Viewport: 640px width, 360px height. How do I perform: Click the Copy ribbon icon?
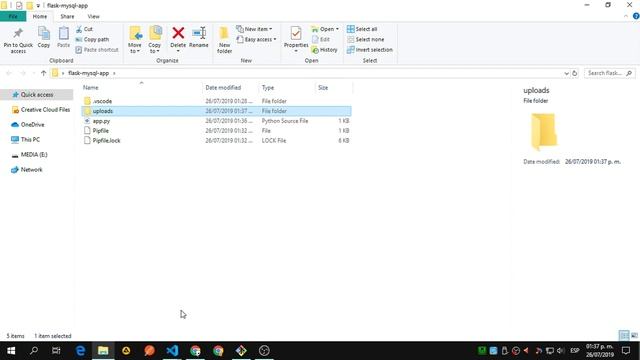coord(44,38)
